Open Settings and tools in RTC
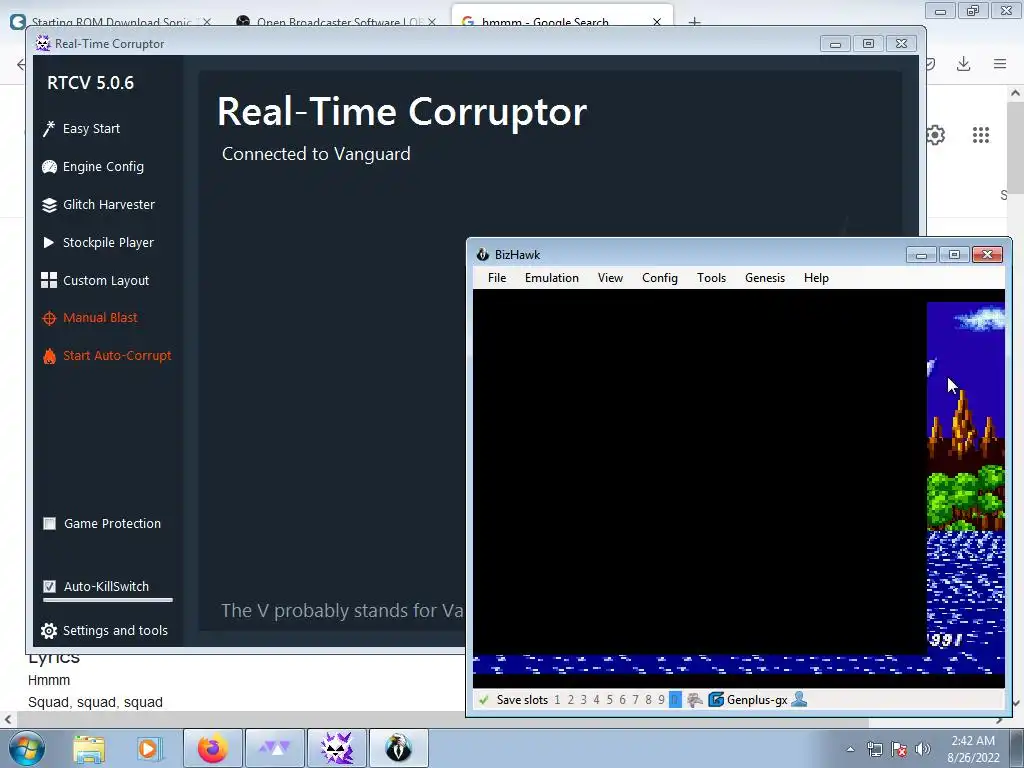Viewport: 1024px width, 768px height. coord(104,631)
